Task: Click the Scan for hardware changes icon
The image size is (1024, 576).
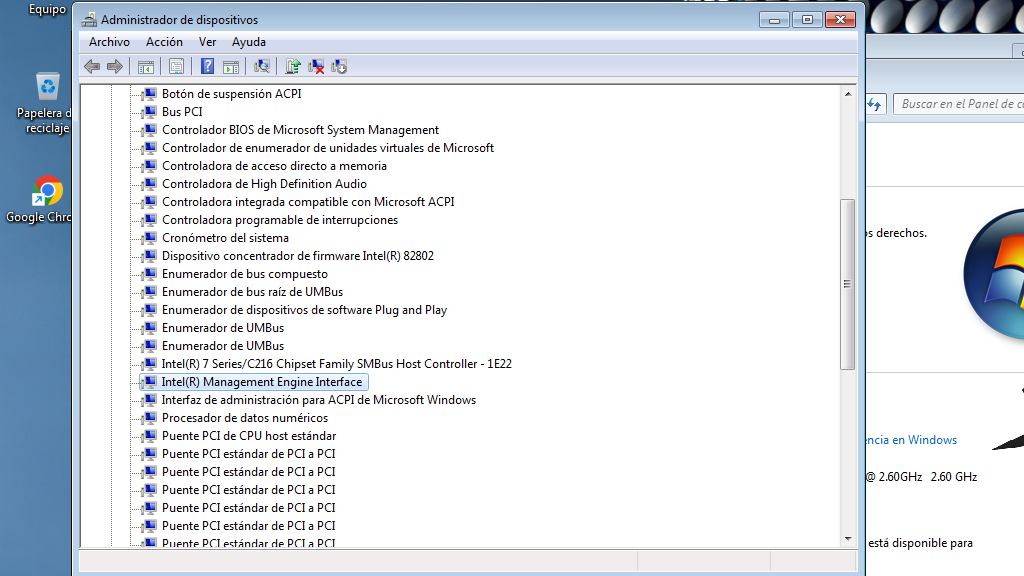Action: pyautogui.click(x=262, y=66)
